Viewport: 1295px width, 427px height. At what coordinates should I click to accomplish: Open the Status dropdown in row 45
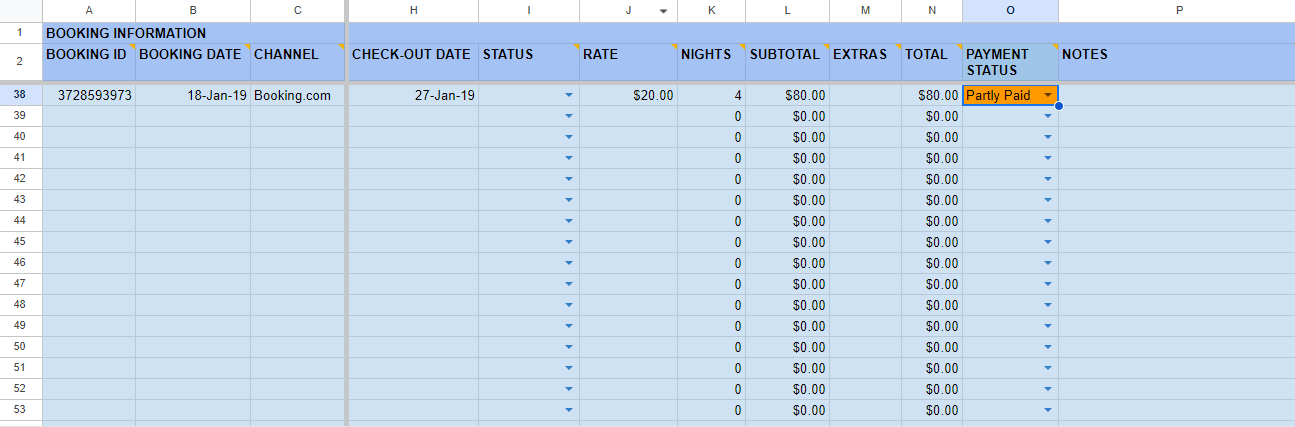point(569,242)
